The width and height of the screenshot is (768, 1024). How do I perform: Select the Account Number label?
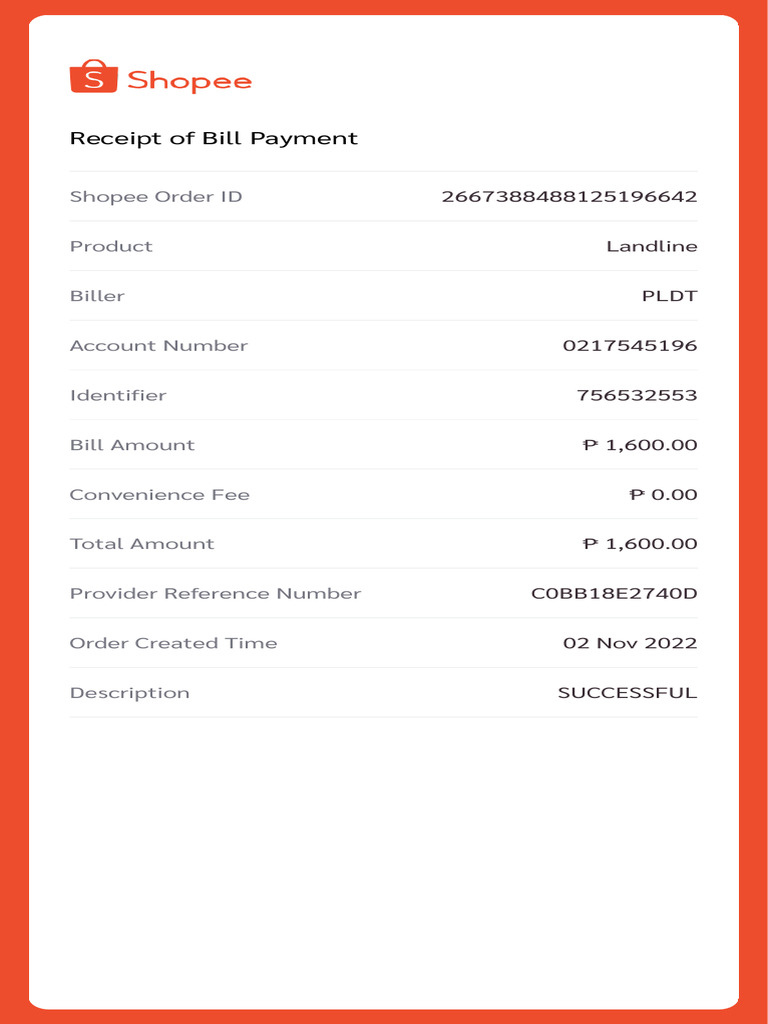[x=159, y=345]
